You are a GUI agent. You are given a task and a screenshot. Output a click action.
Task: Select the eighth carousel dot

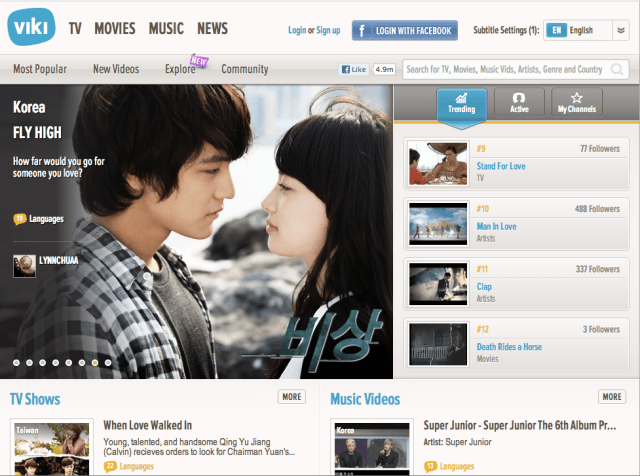point(108,363)
